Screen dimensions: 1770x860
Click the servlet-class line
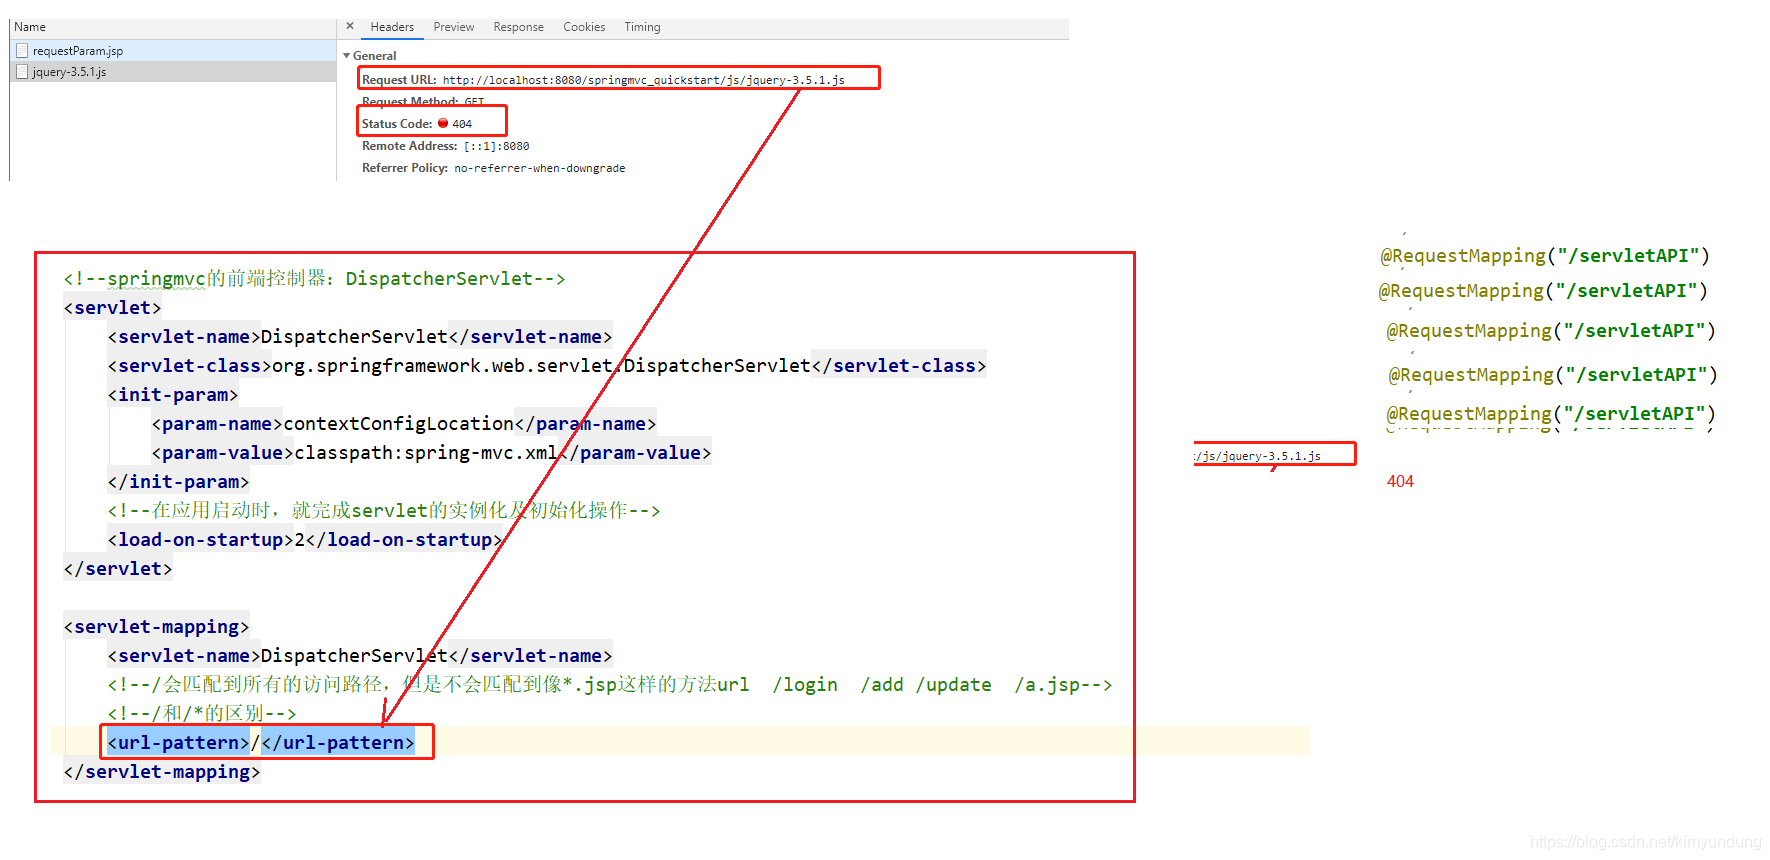coord(547,366)
